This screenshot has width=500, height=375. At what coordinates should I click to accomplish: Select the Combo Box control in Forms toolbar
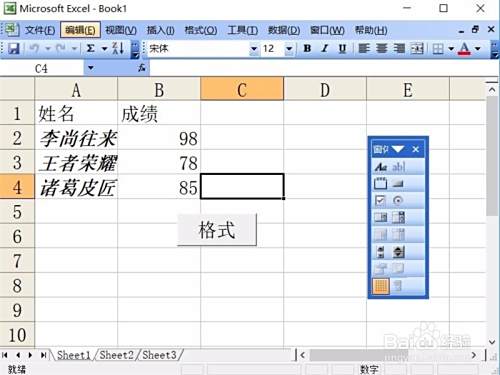tap(398, 218)
